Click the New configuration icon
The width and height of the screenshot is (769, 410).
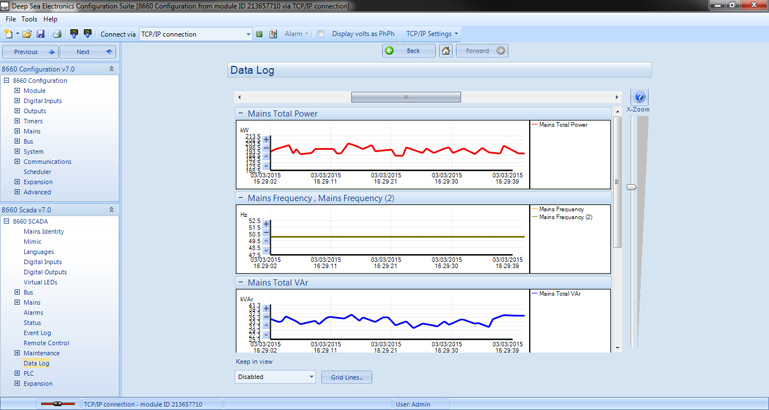[8, 34]
